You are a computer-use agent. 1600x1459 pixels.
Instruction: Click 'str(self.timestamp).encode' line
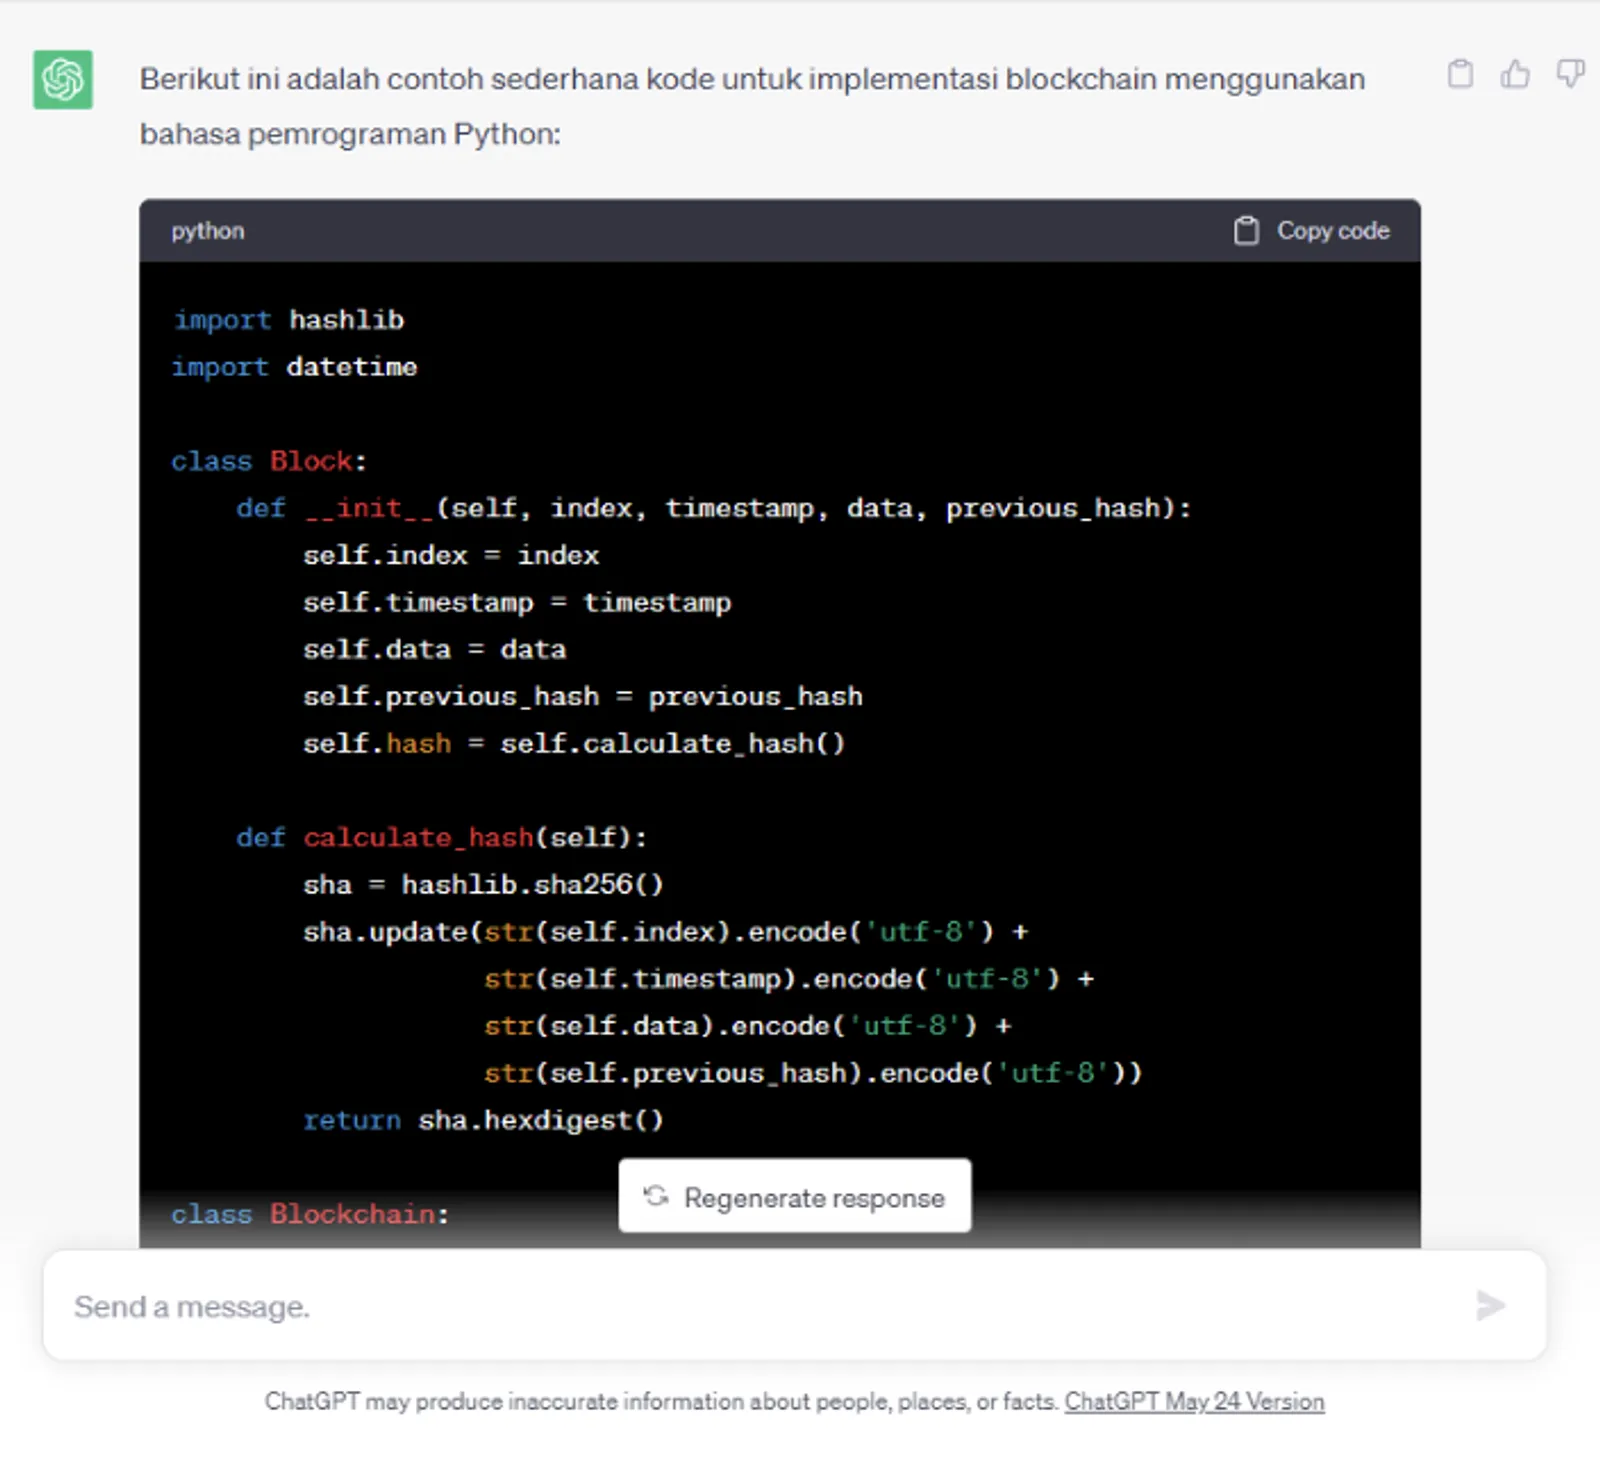click(x=789, y=978)
